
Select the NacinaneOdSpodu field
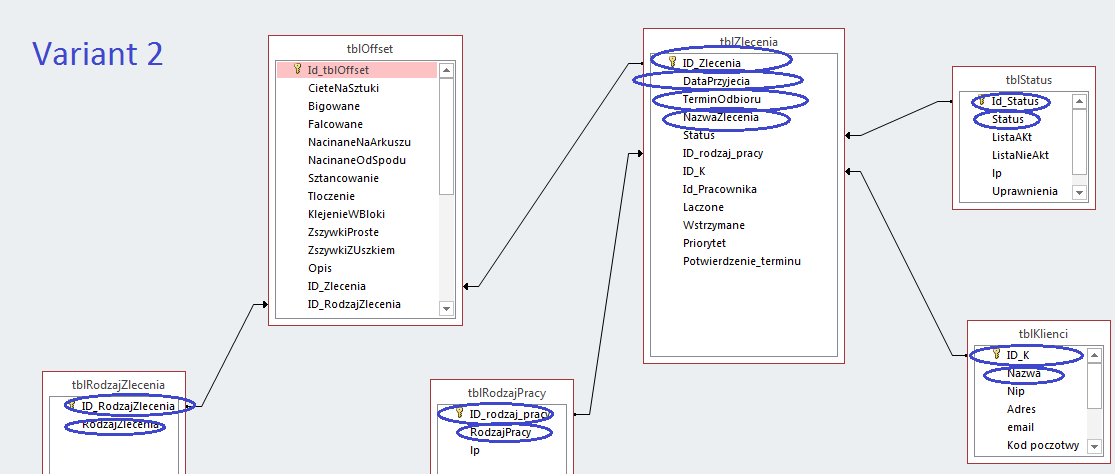357,160
